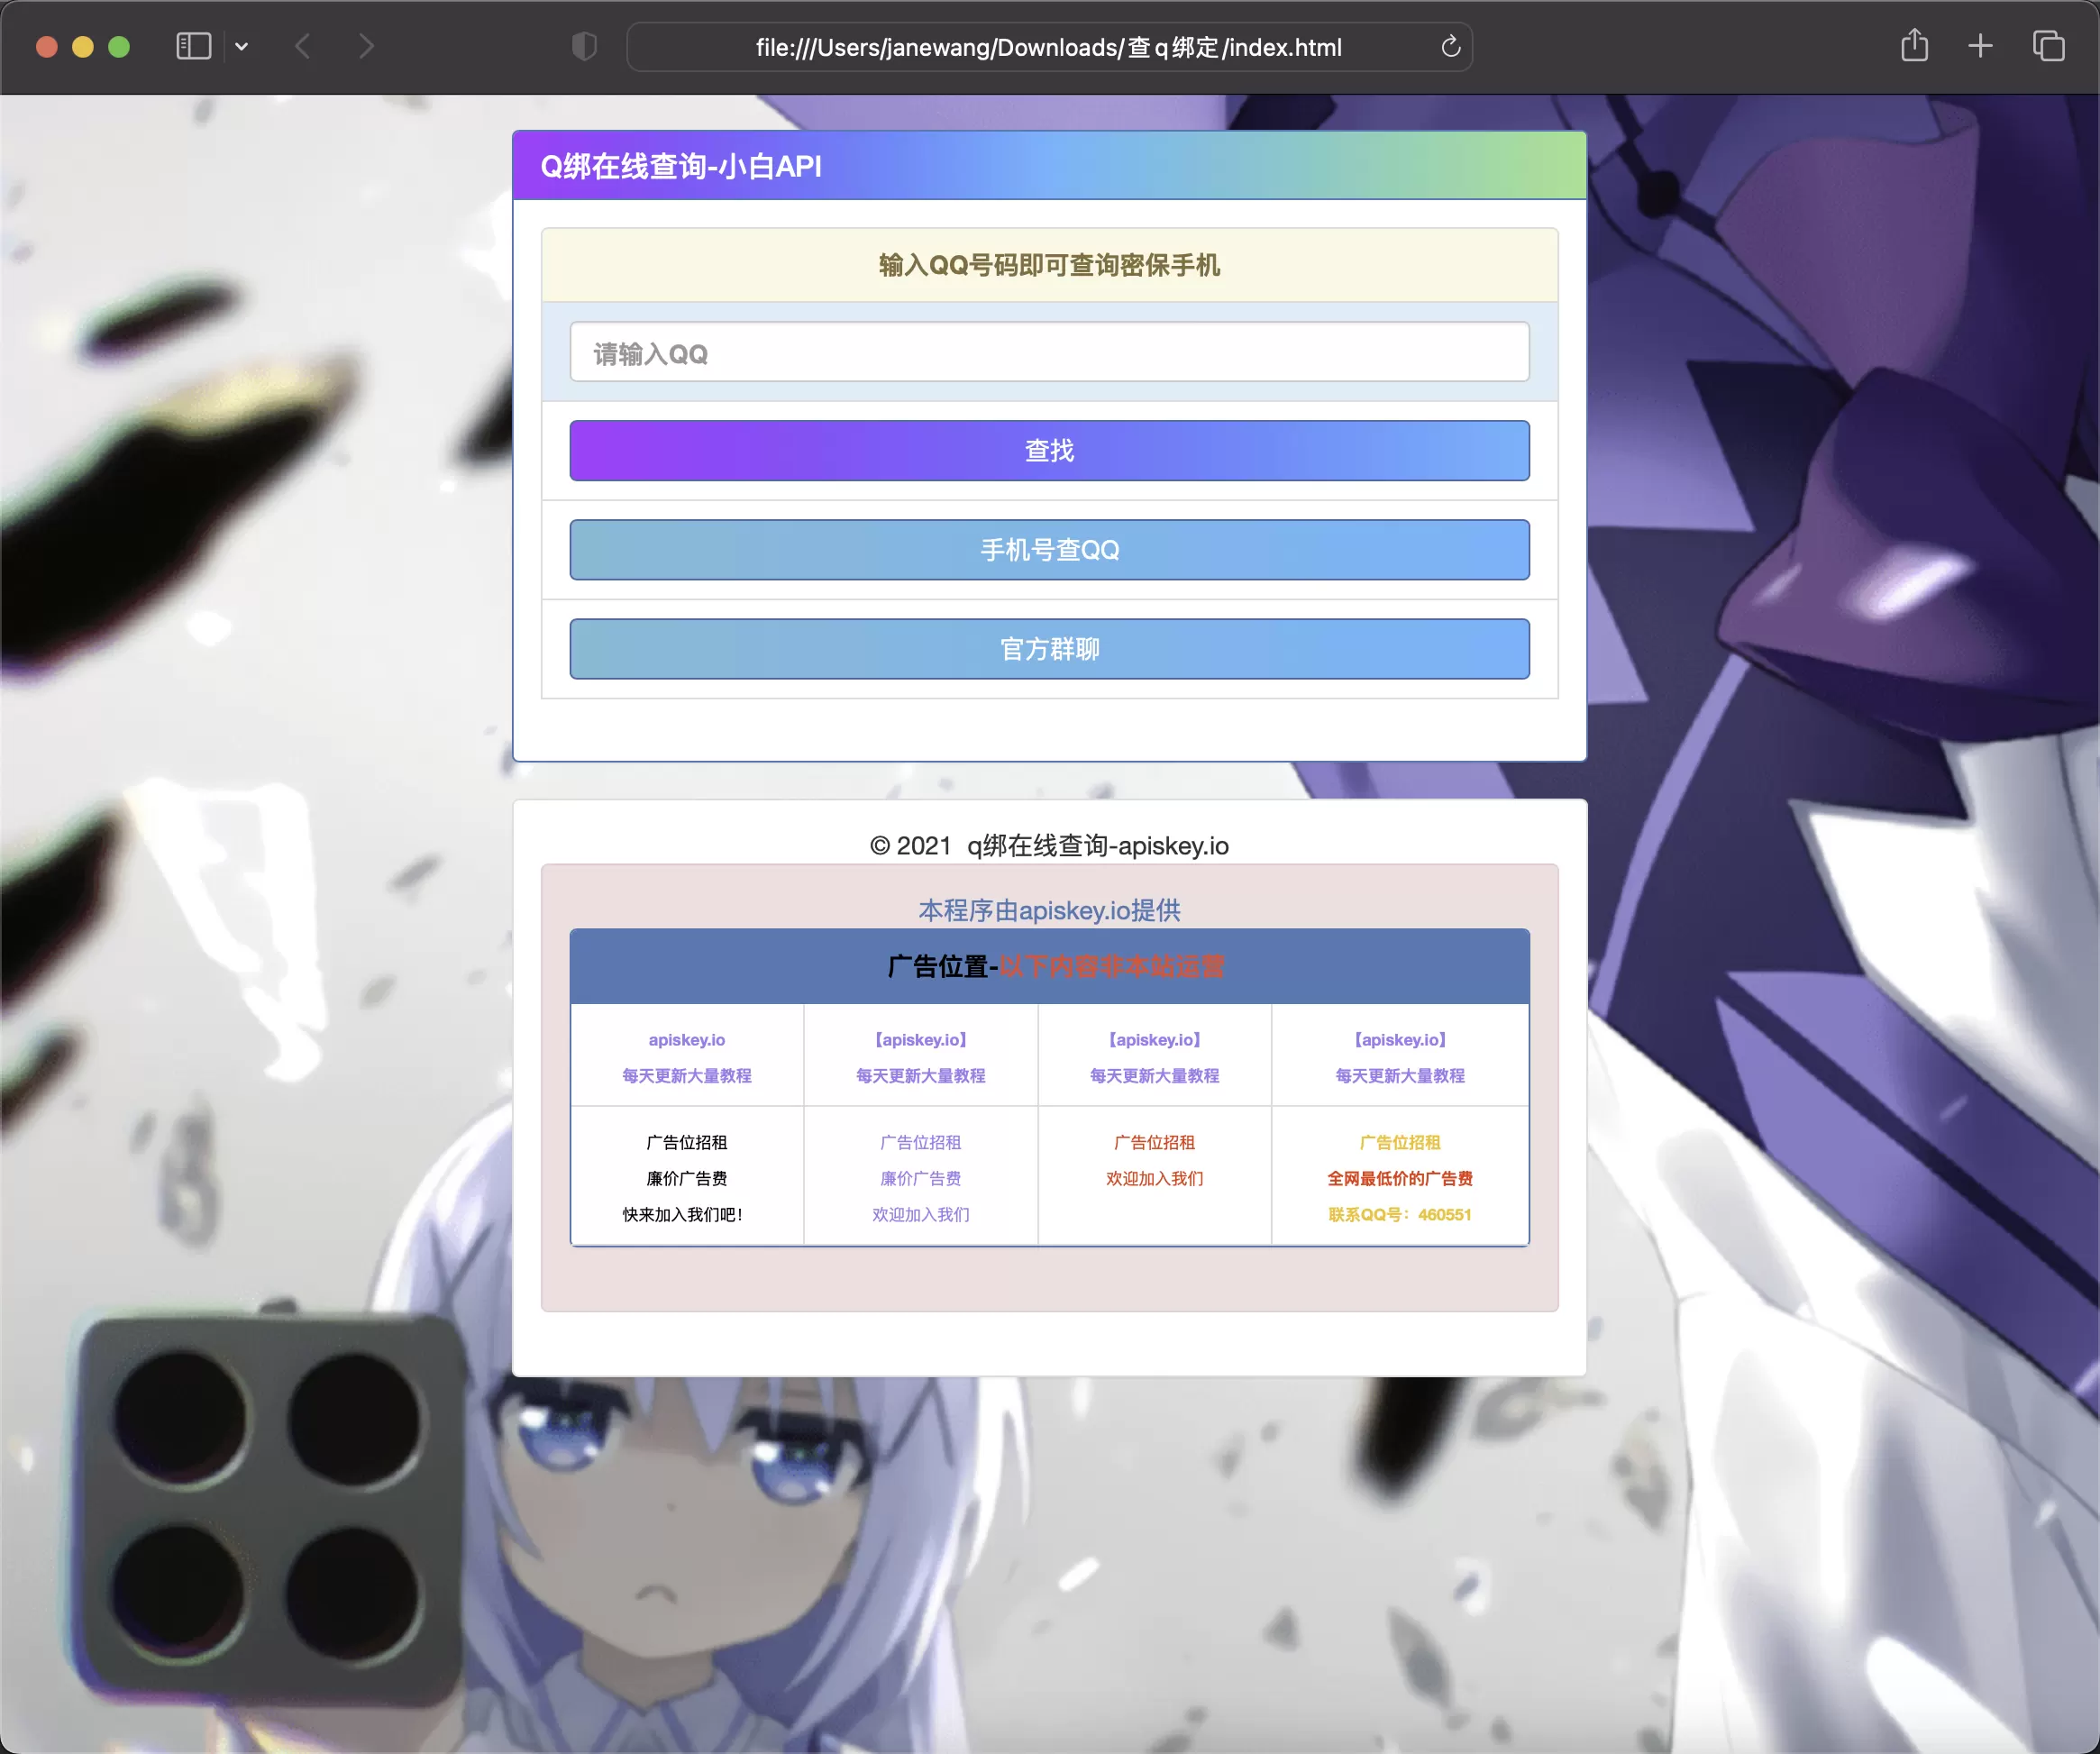Open the sidebar dropdown chevron
Screen dimensions: 2100x1754
[241, 46]
